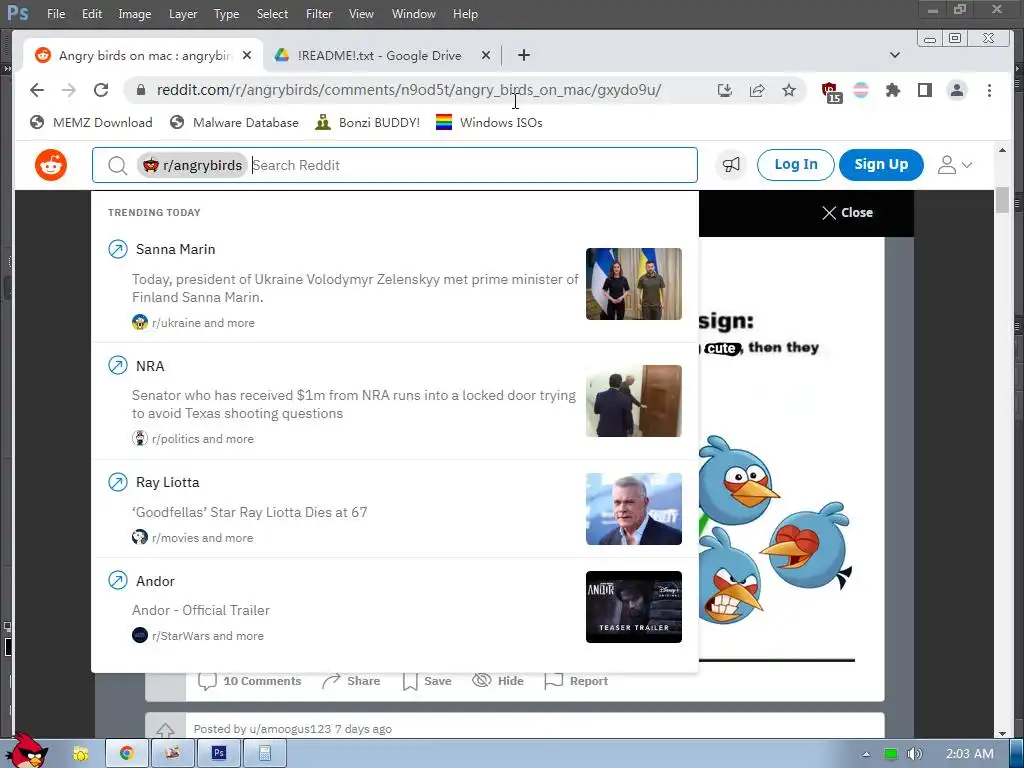
Task: Open the Andor trending item
Action: pos(394,607)
